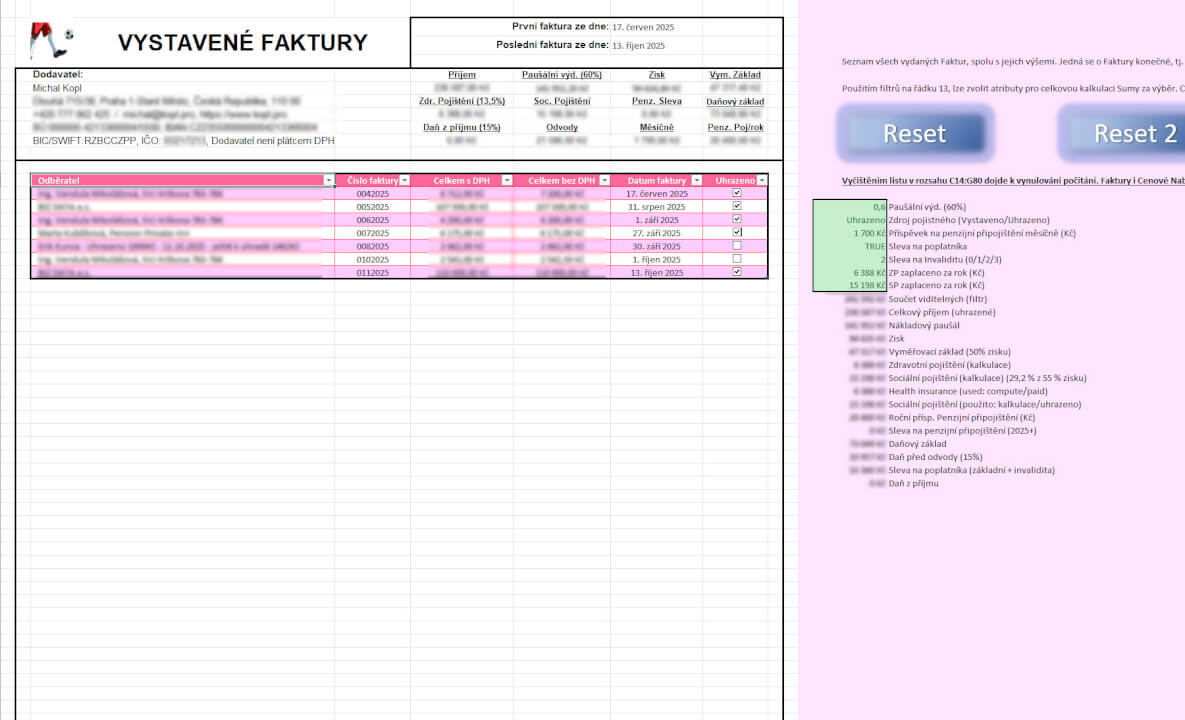Image resolution: width=1185 pixels, height=720 pixels.
Task: Click the Zdr. Pojištění (13,5%) header
Action: pos(462,101)
